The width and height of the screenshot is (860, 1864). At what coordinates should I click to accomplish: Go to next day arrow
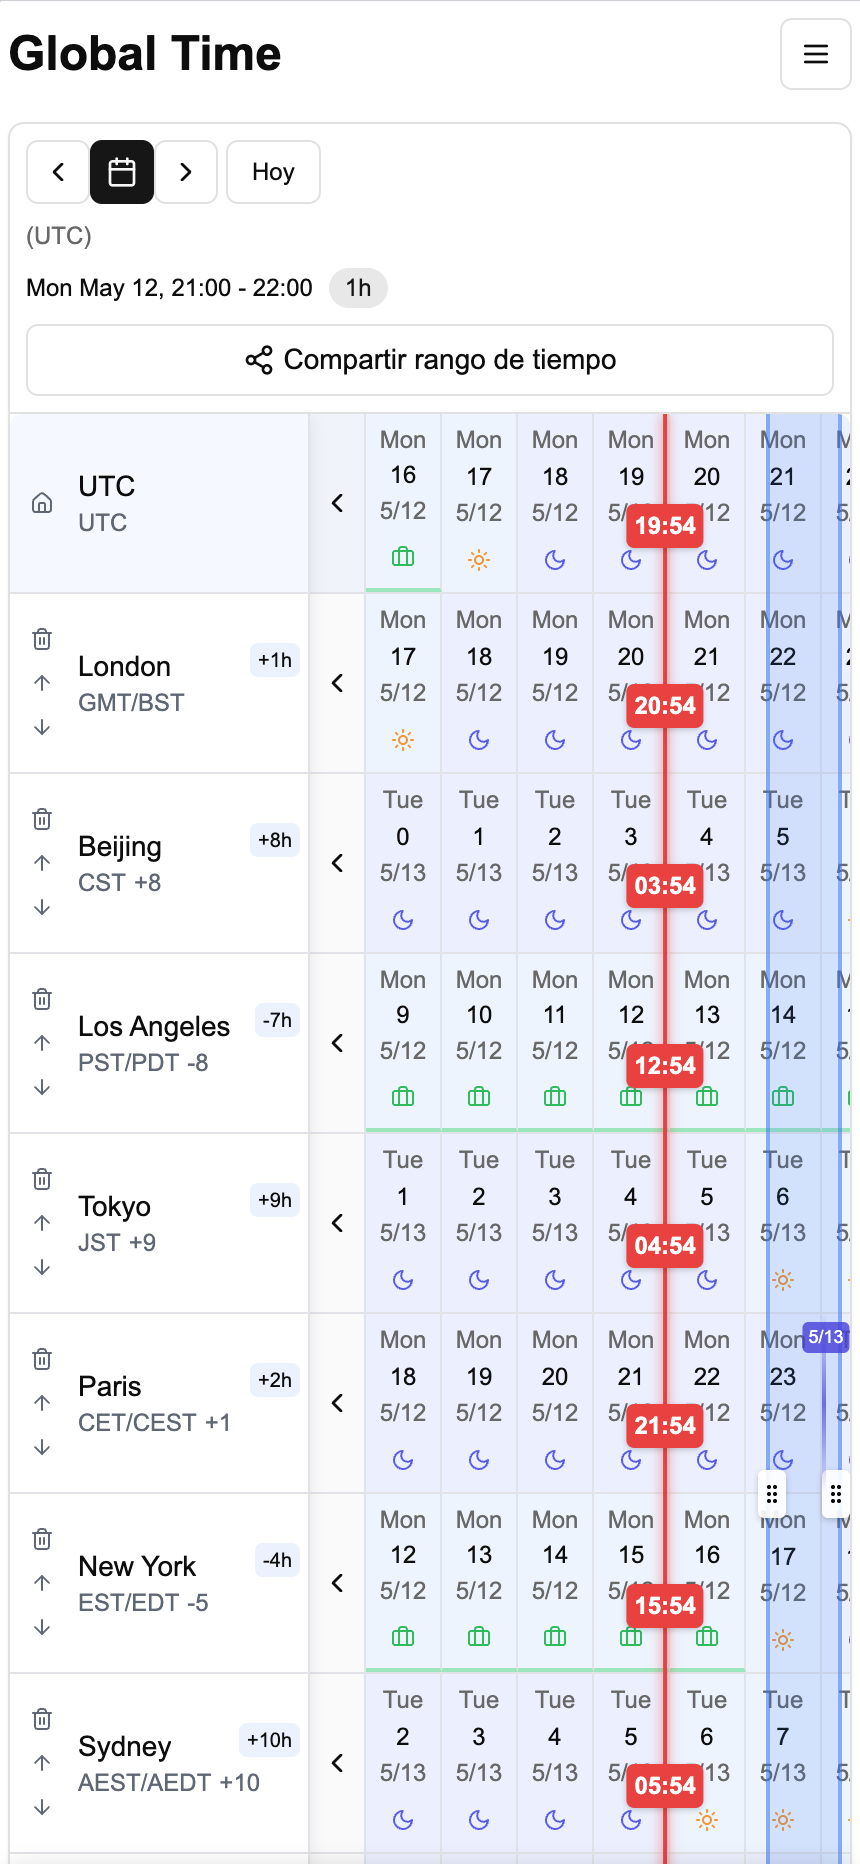point(186,172)
